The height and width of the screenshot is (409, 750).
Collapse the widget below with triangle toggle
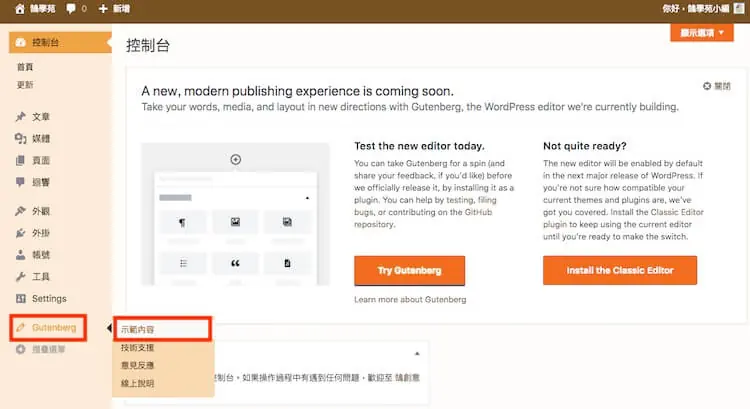(x=417, y=354)
